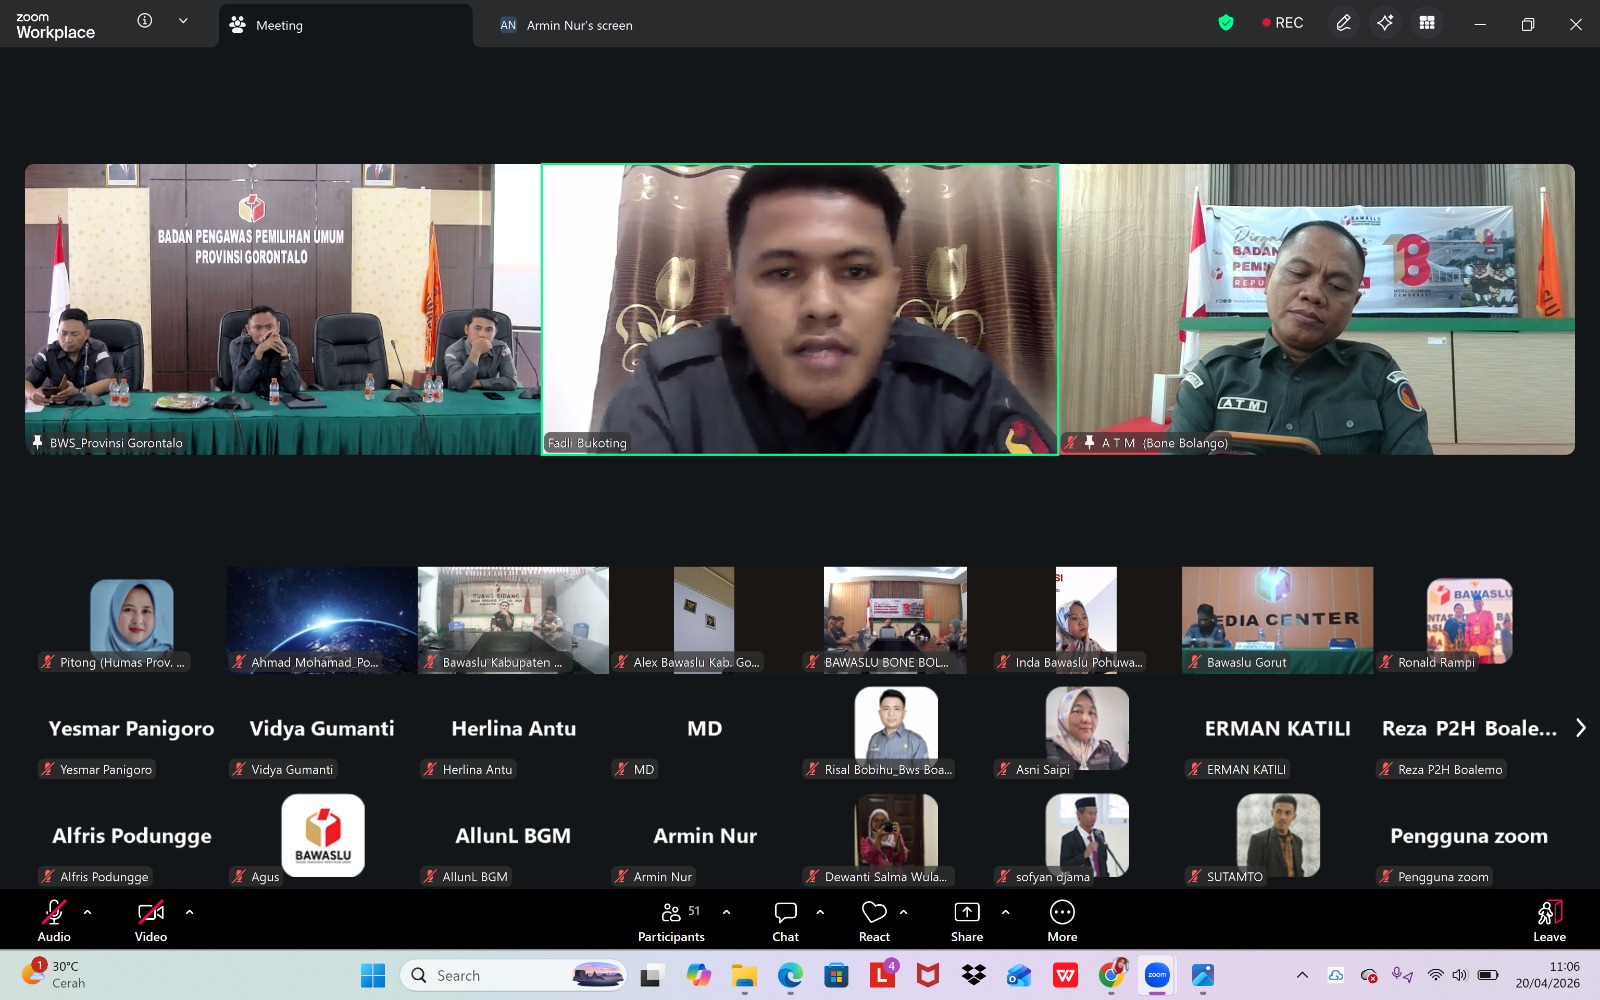Expand the Participants options arrow

(x=726, y=911)
